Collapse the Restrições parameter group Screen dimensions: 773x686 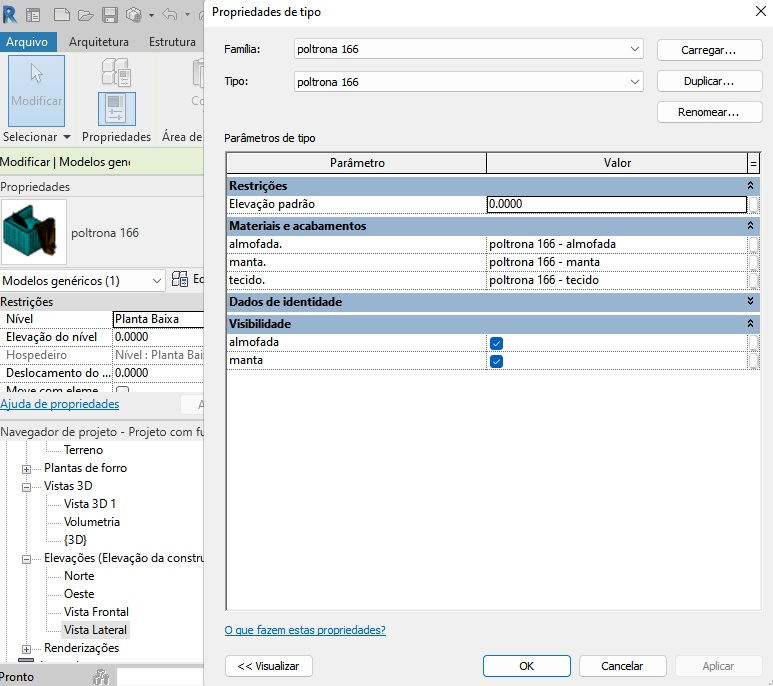(750, 185)
